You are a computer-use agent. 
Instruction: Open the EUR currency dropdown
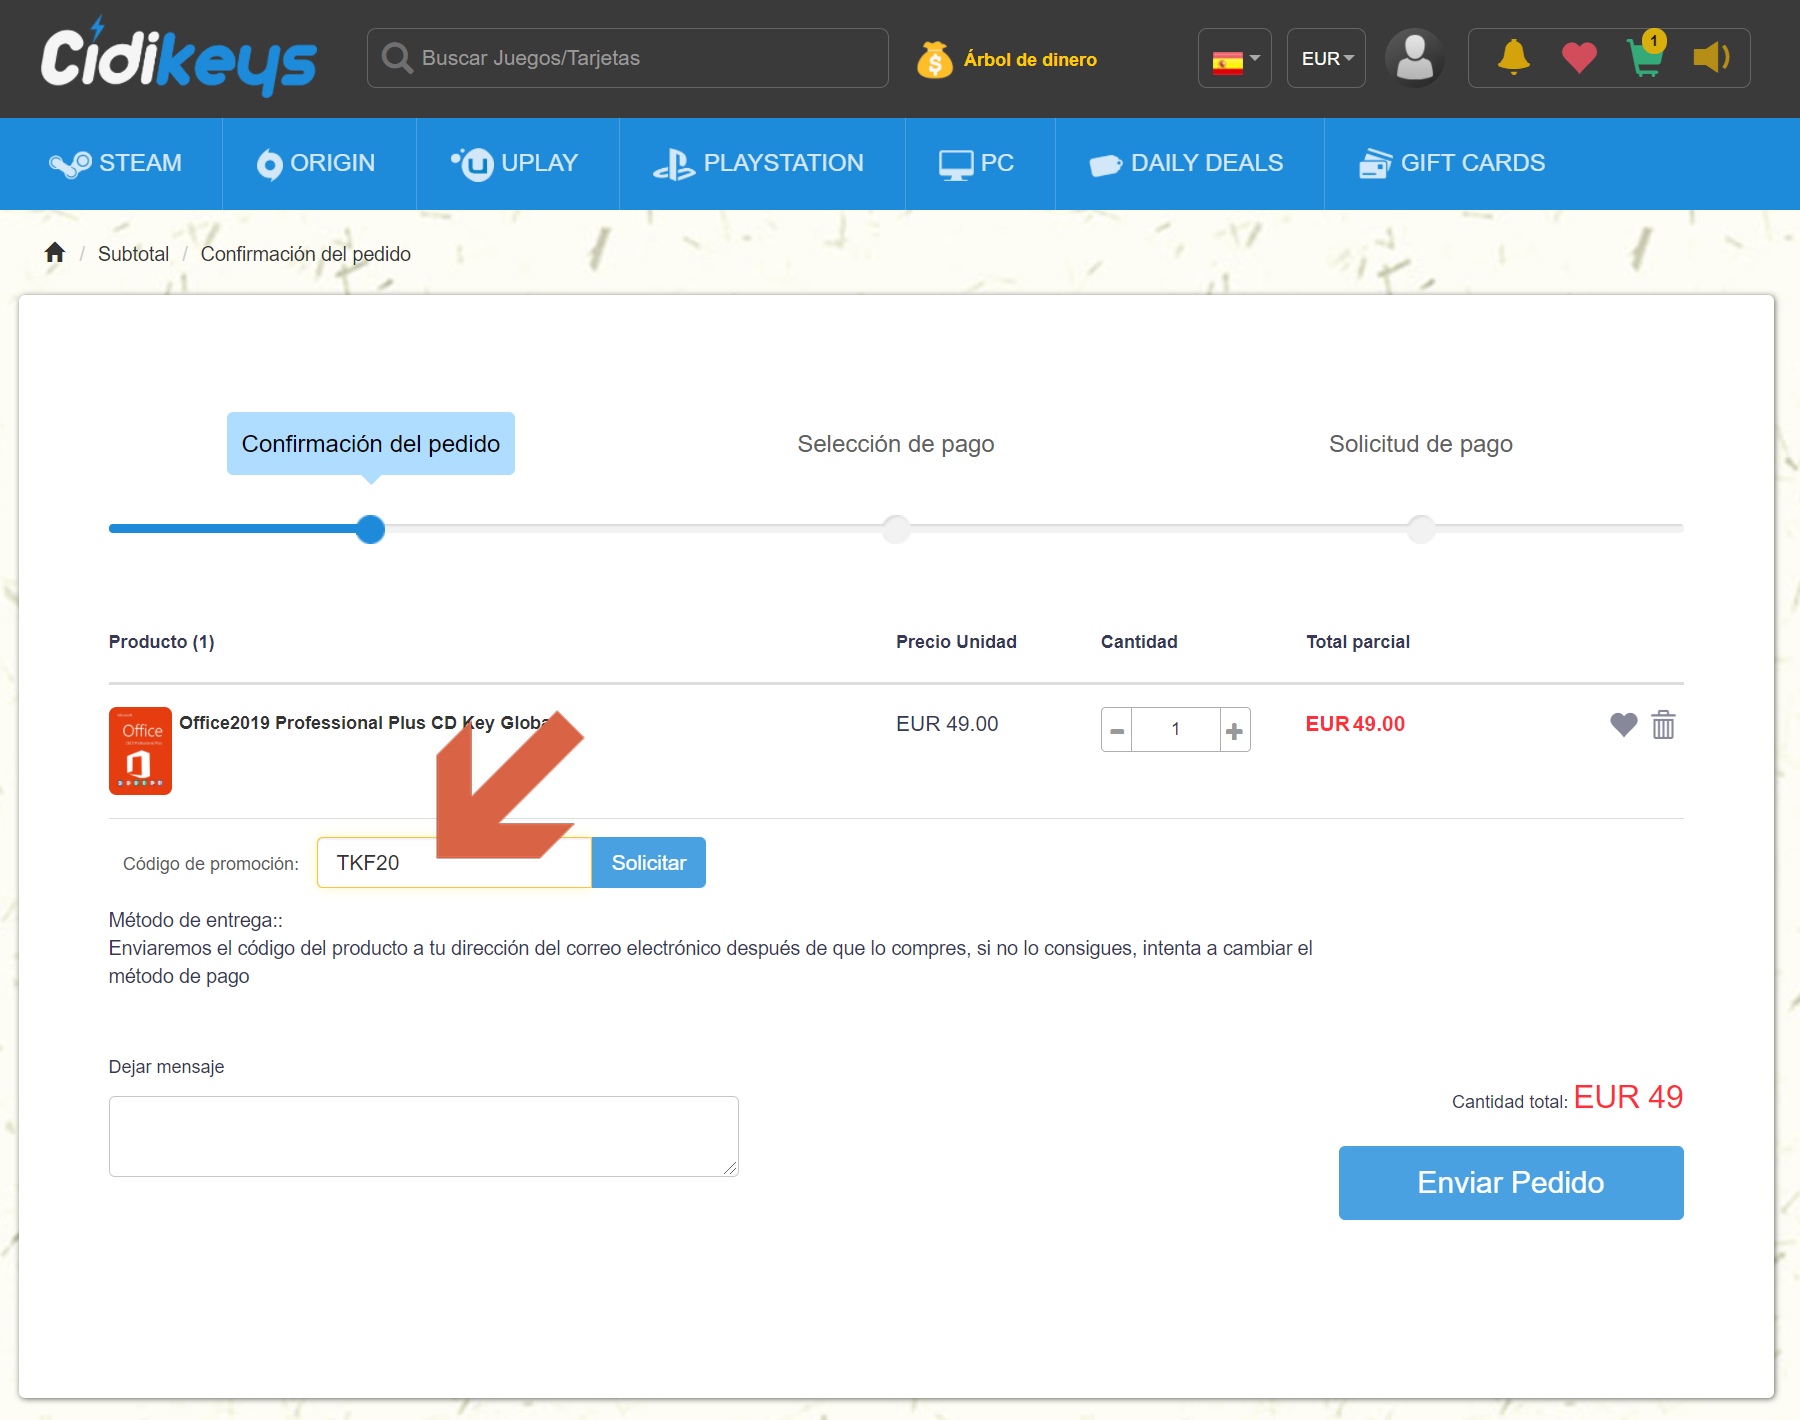coord(1326,58)
